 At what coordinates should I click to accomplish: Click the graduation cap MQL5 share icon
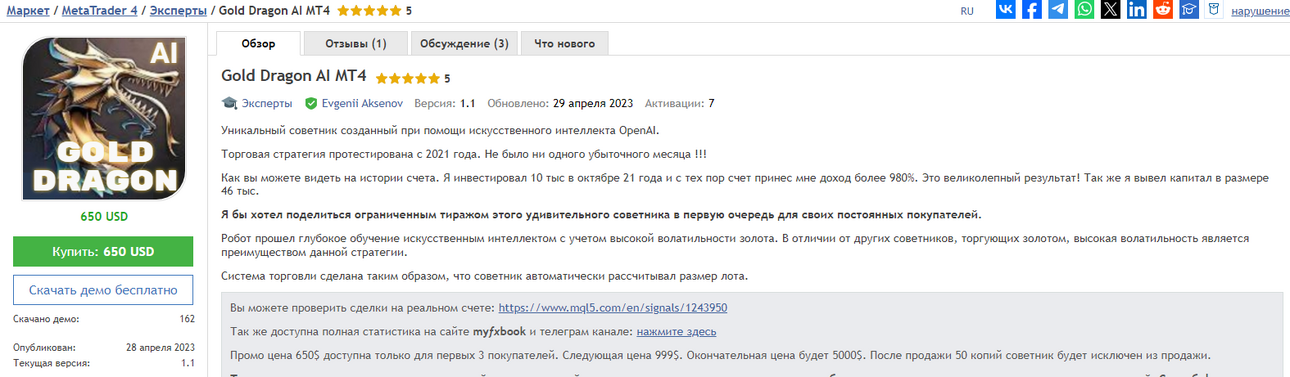(1189, 10)
